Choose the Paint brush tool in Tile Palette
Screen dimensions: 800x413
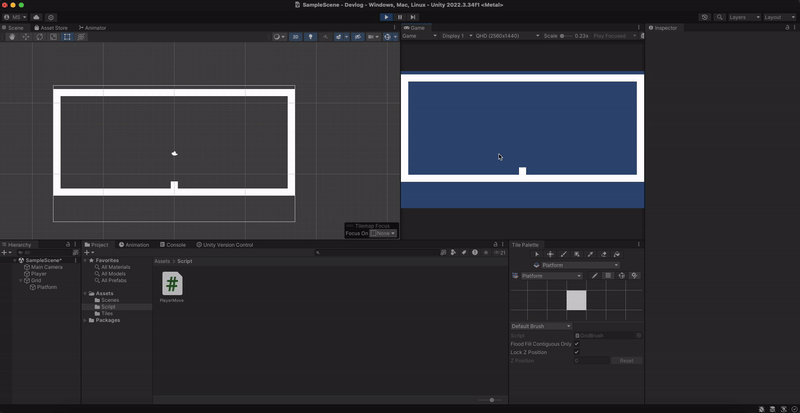pyautogui.click(x=564, y=254)
